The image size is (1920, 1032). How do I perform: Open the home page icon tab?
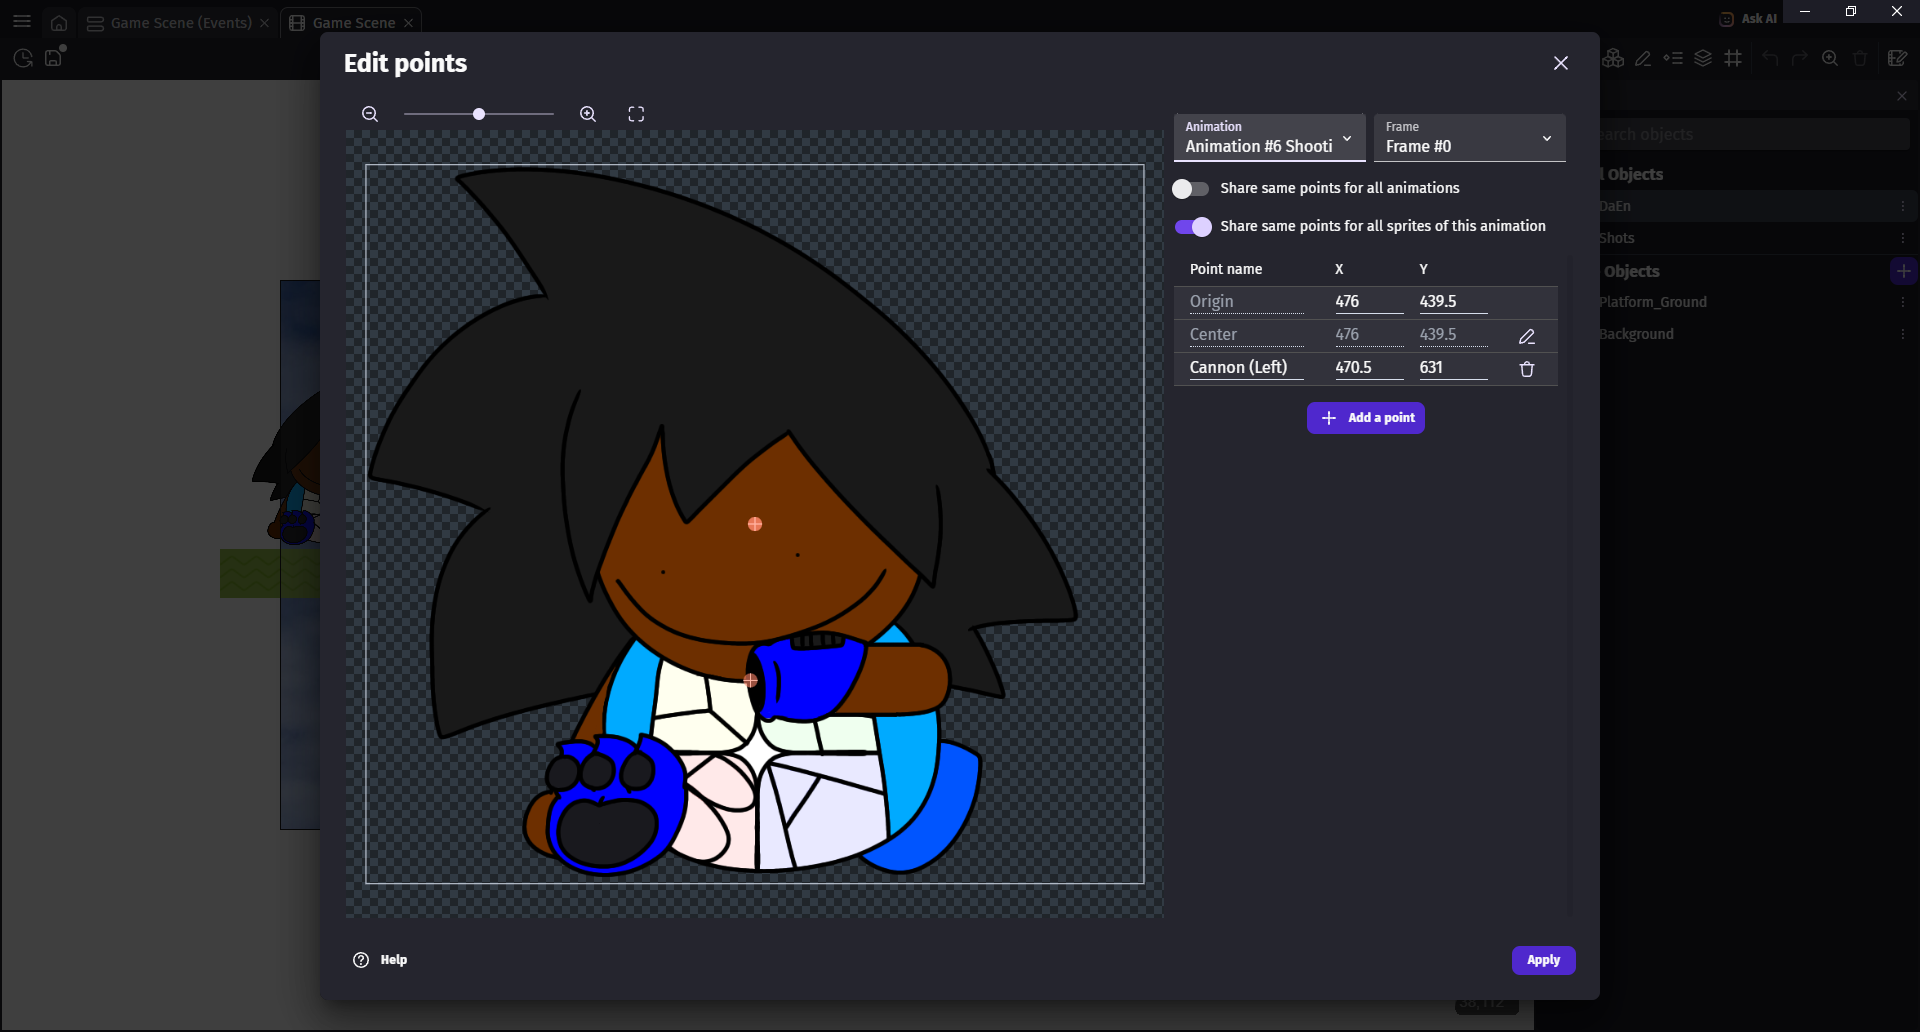pyautogui.click(x=59, y=22)
